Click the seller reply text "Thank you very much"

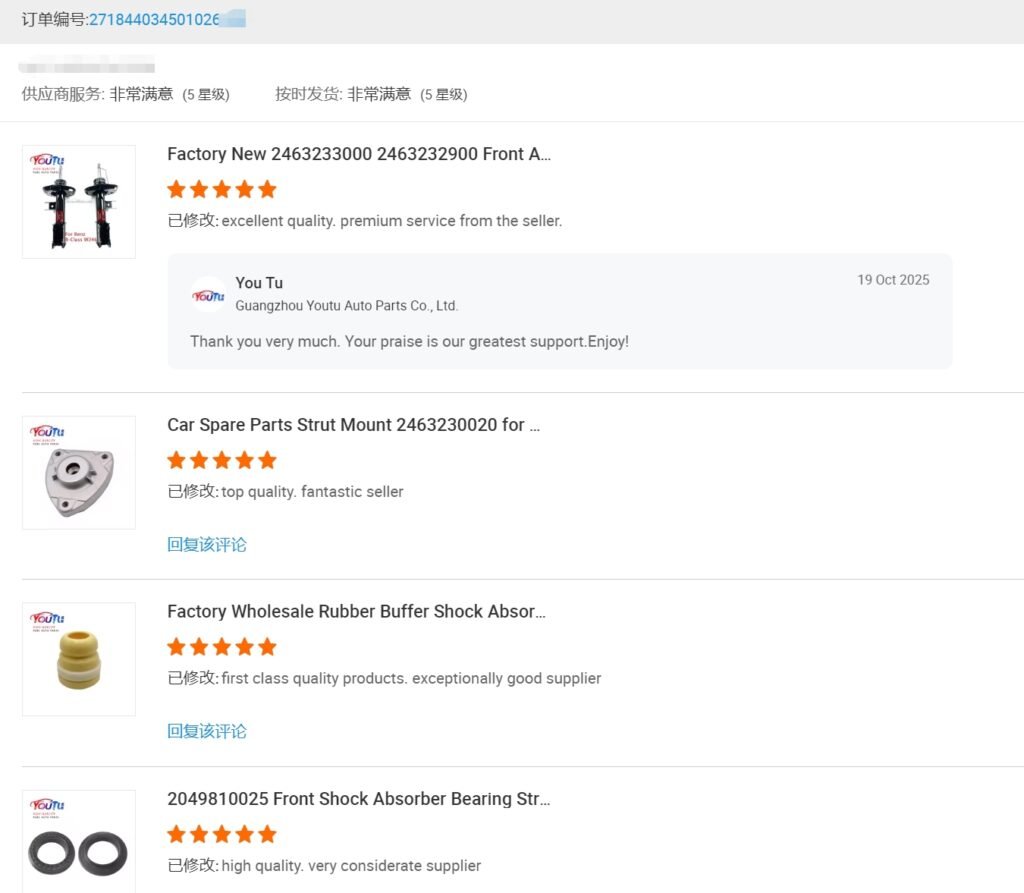coord(409,341)
